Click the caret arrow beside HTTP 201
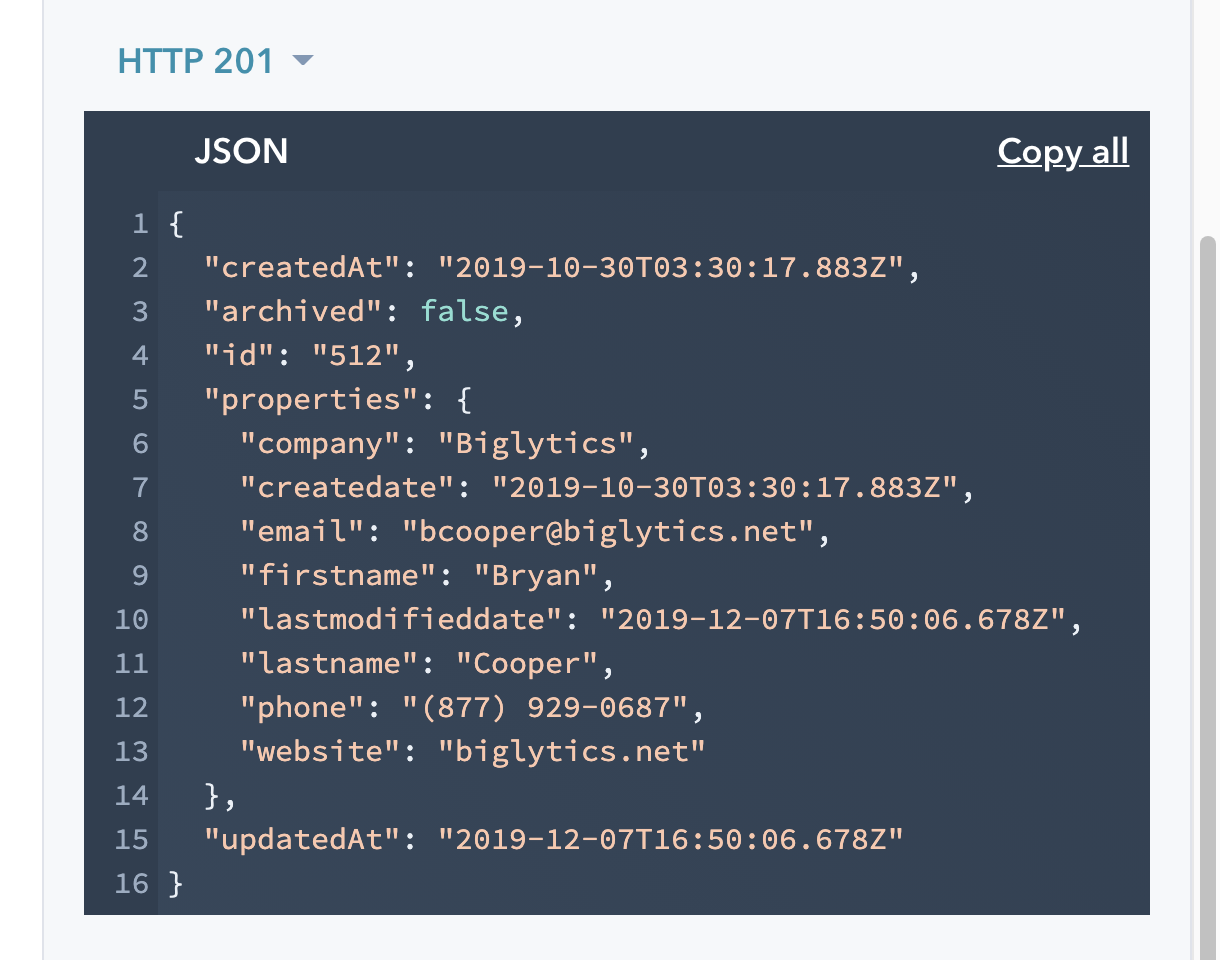The height and width of the screenshot is (960, 1220). coord(303,62)
